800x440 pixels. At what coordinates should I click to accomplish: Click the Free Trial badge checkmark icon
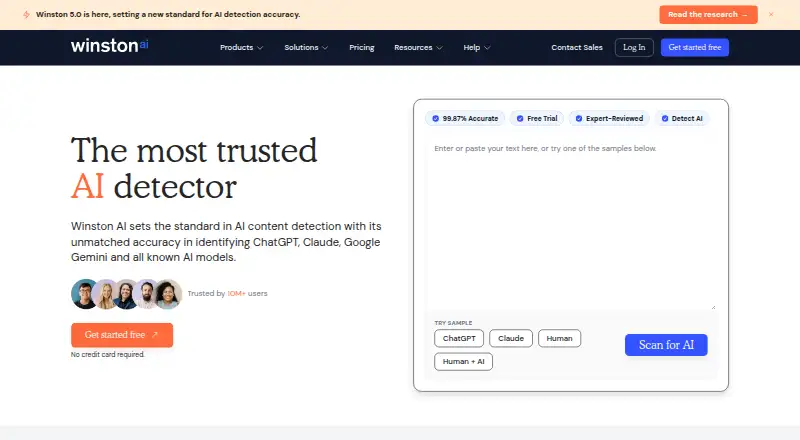(x=520, y=118)
